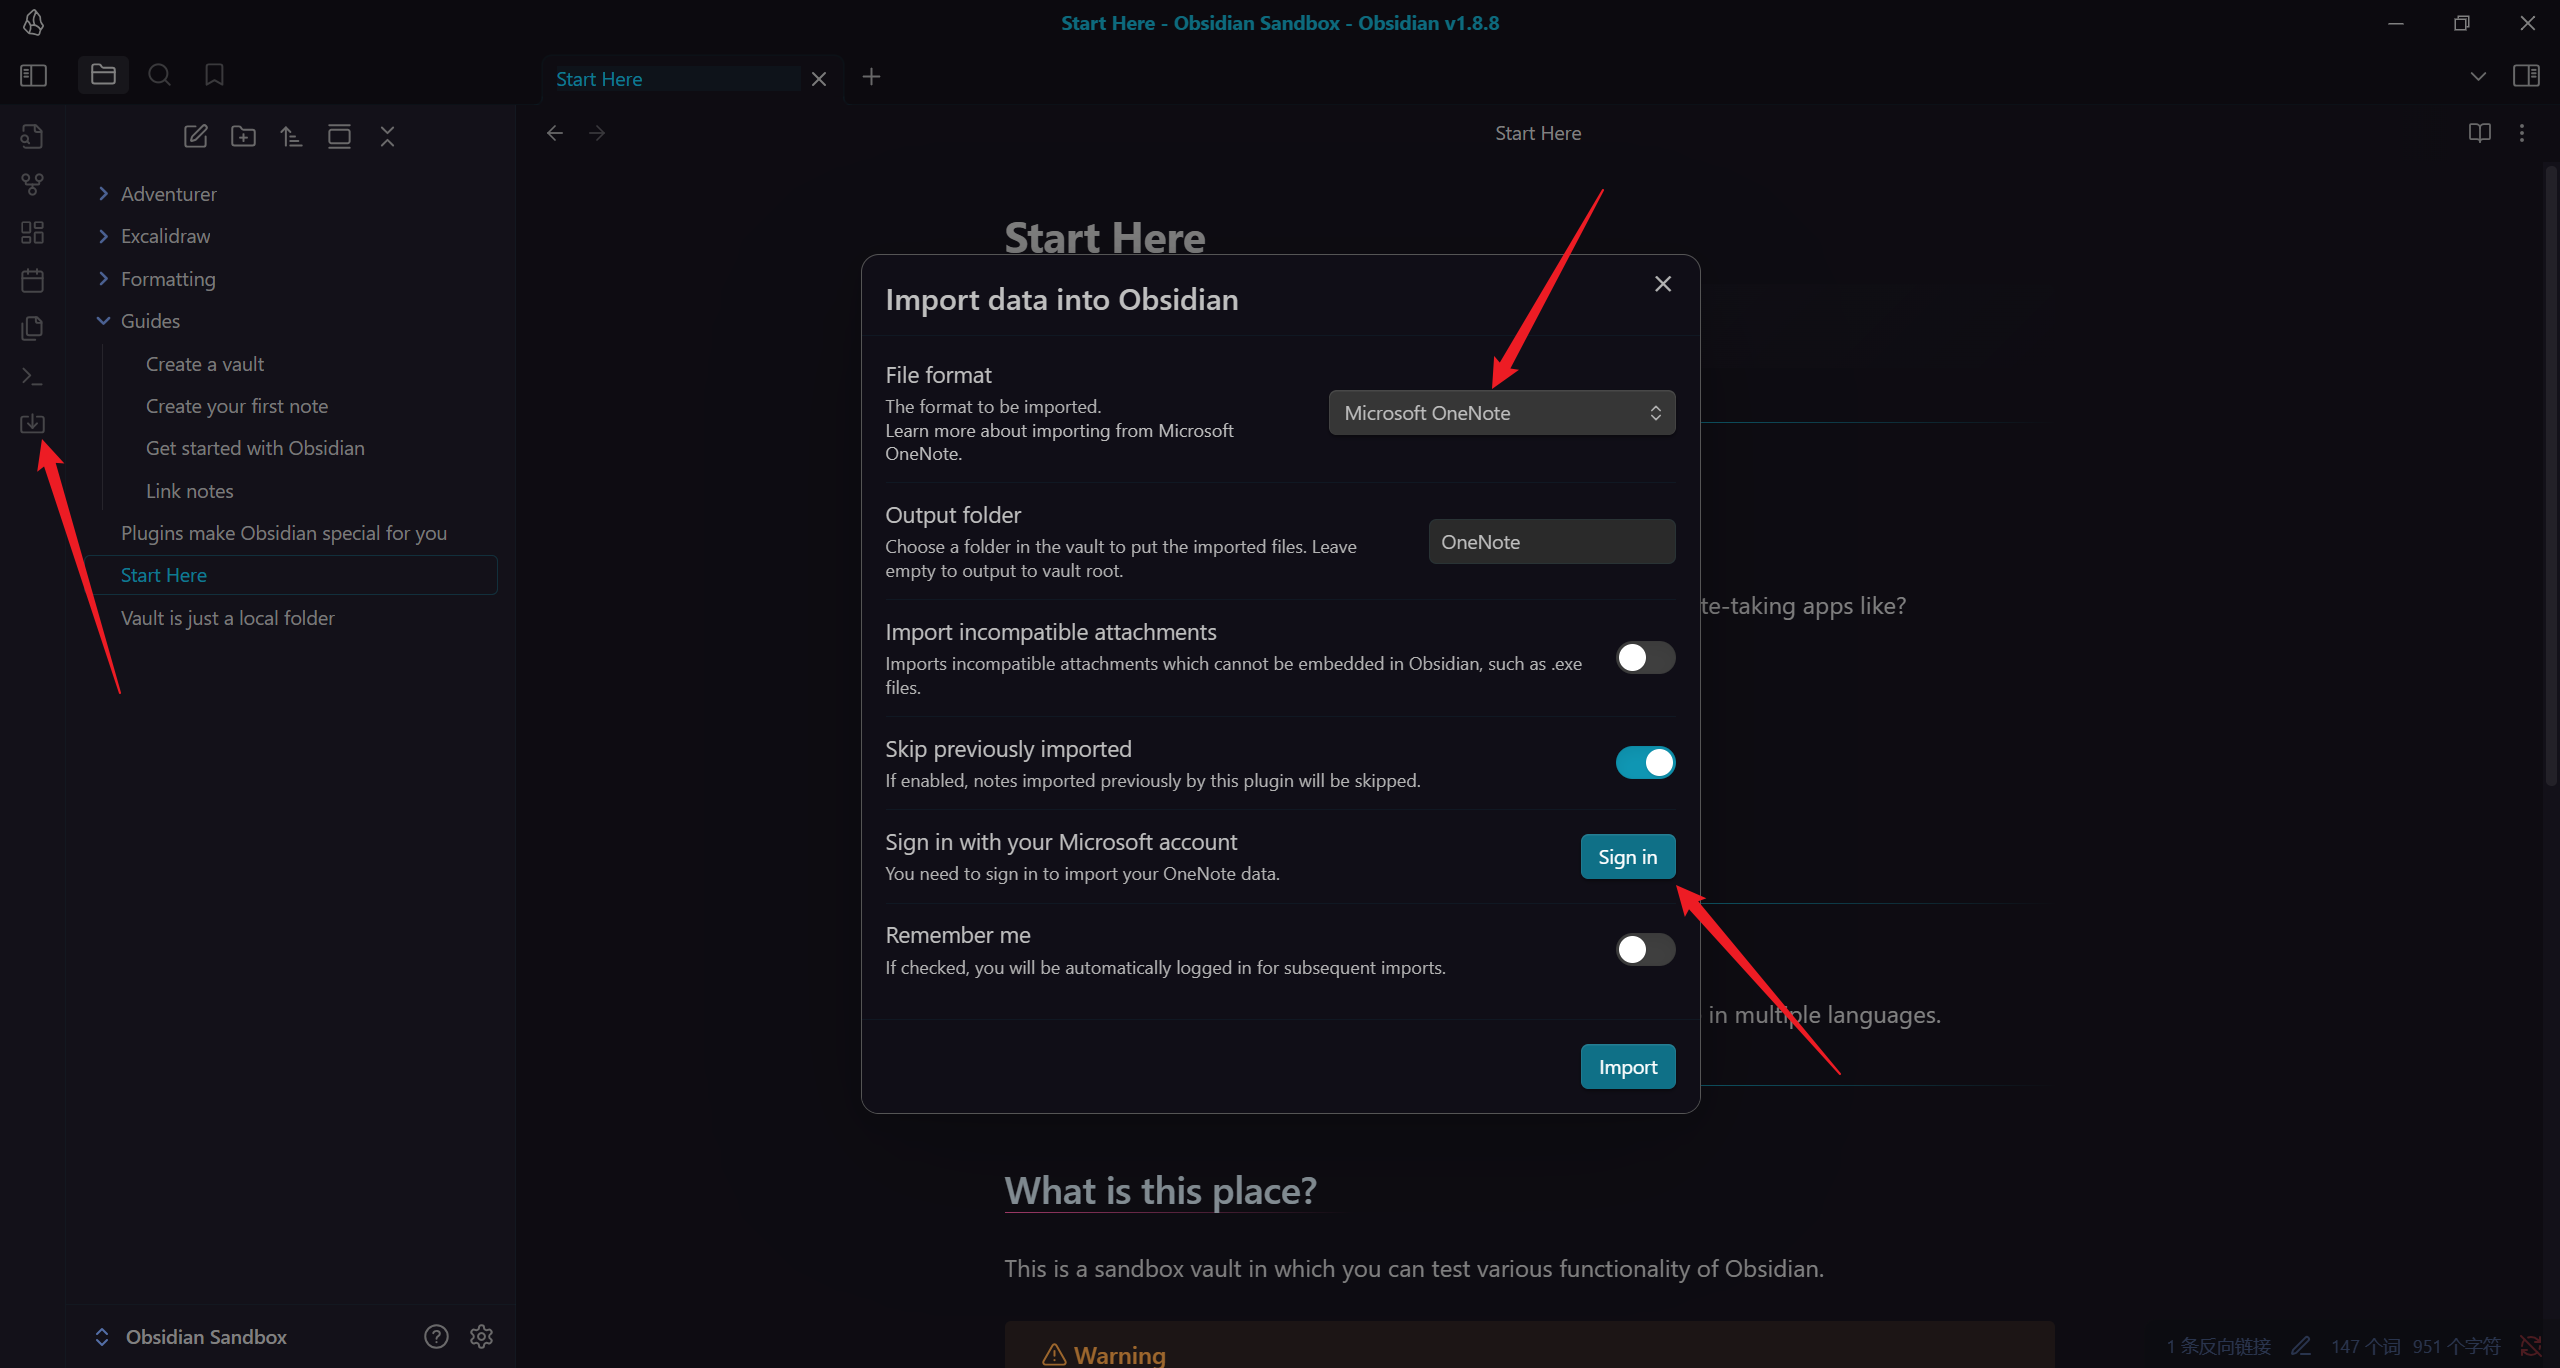Screen dimensions: 2560x1368
Task: Open the Importer ribbon icon
Action: [x=32, y=424]
